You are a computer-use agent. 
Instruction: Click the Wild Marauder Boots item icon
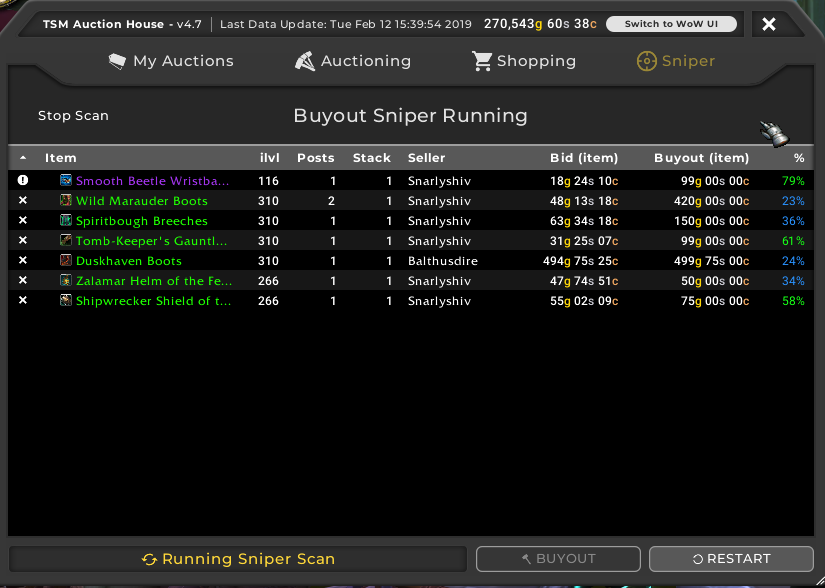pos(66,201)
